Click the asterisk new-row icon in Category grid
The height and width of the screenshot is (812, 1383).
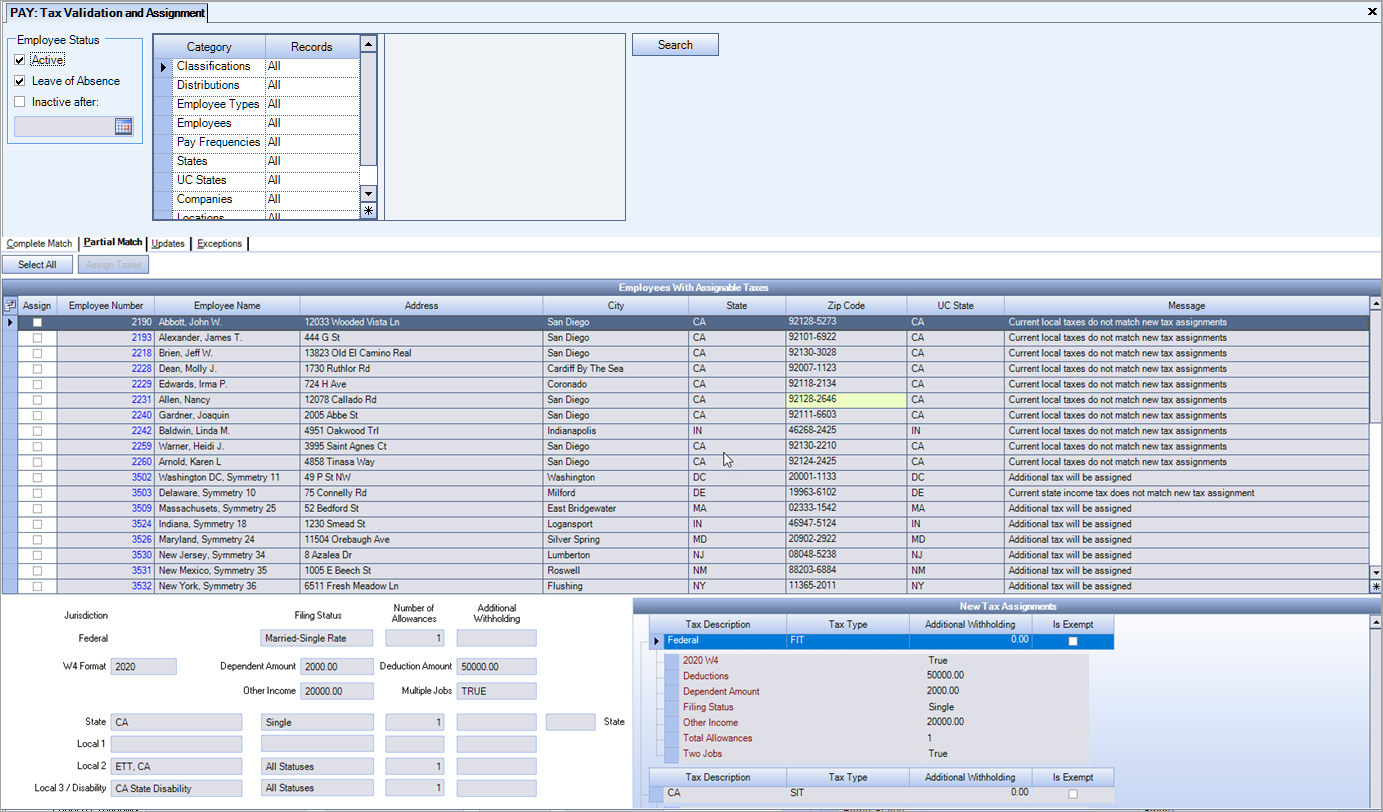point(367,209)
